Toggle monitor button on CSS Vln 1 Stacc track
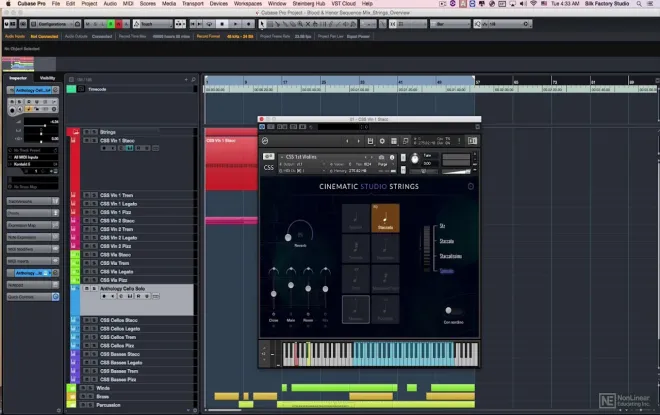Image resolution: width=660 pixels, height=415 pixels. tap(112, 148)
